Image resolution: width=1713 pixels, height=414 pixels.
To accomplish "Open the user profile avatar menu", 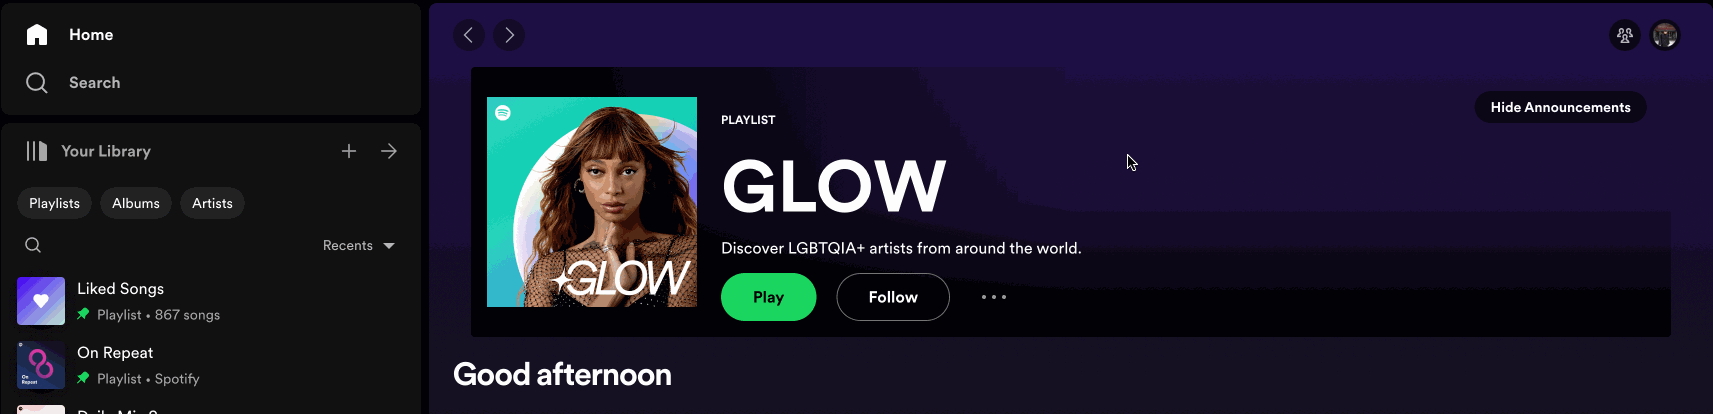I will click(1665, 35).
